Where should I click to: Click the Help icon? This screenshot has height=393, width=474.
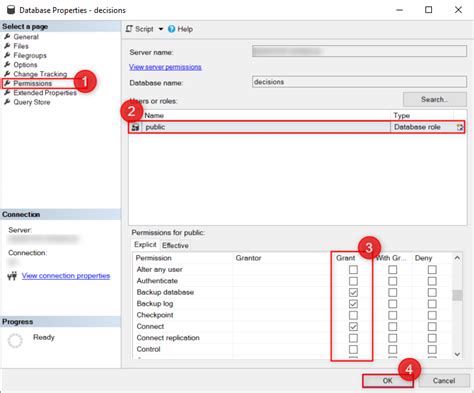[x=171, y=29]
